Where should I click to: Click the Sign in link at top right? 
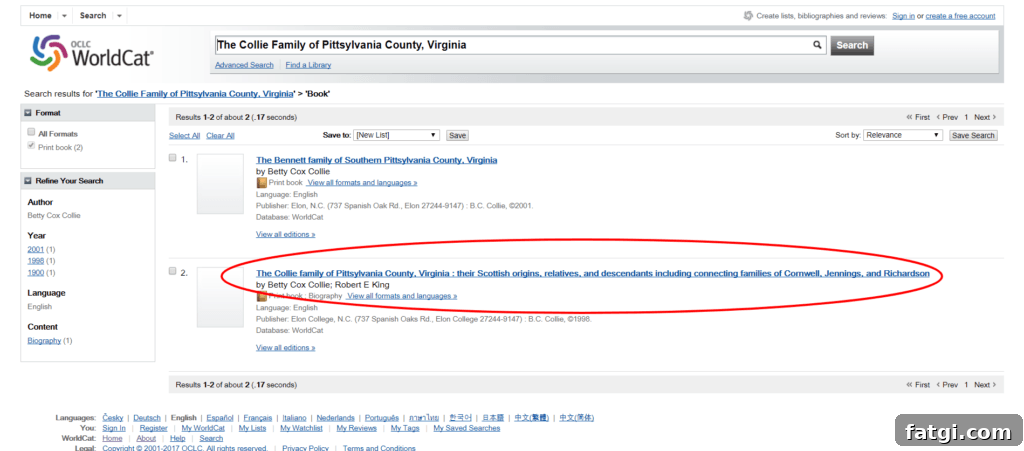(903, 16)
